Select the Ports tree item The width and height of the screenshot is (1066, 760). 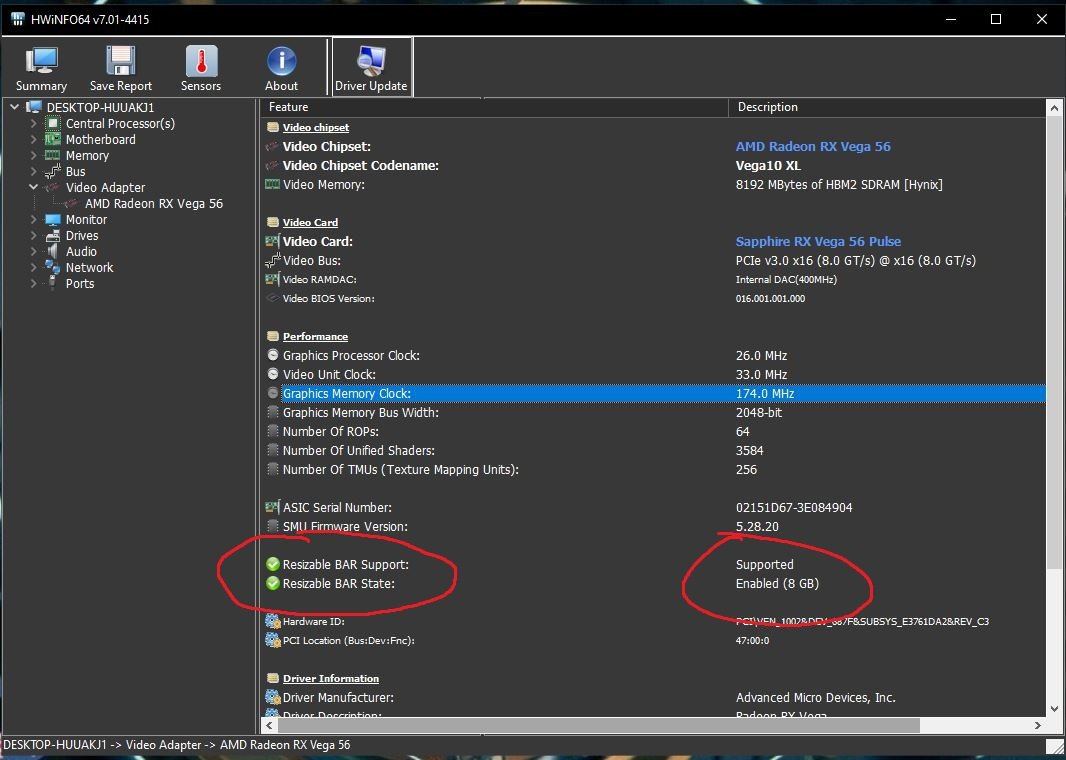[x=80, y=283]
